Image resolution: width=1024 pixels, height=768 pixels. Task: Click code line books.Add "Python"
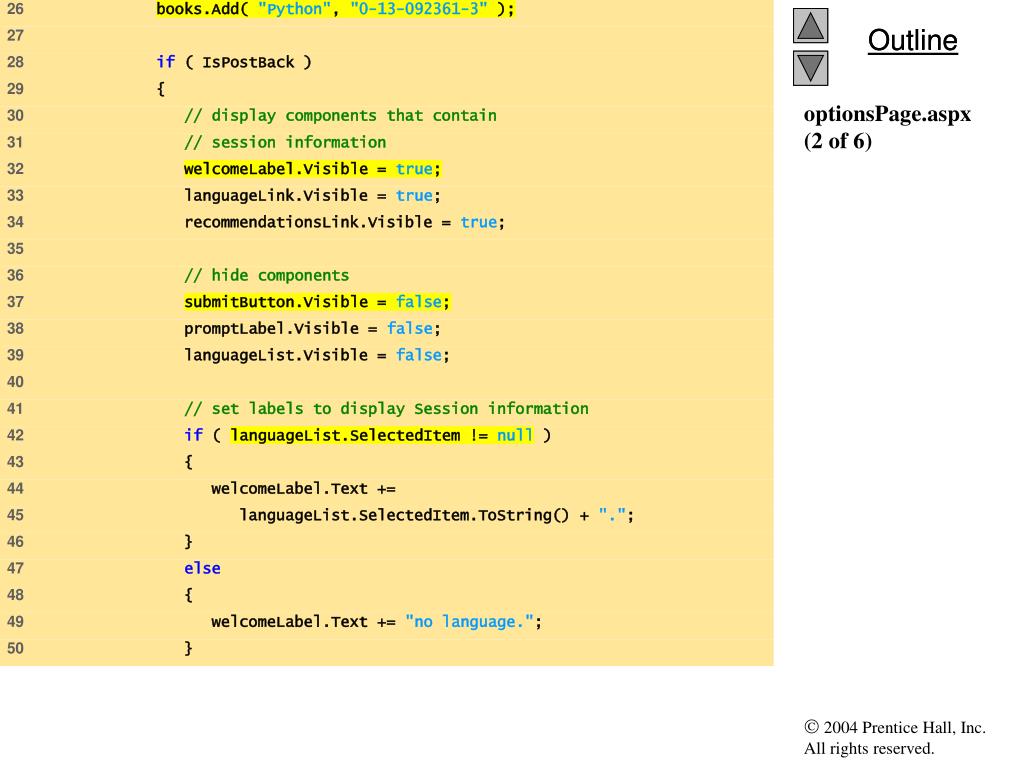coord(335,9)
